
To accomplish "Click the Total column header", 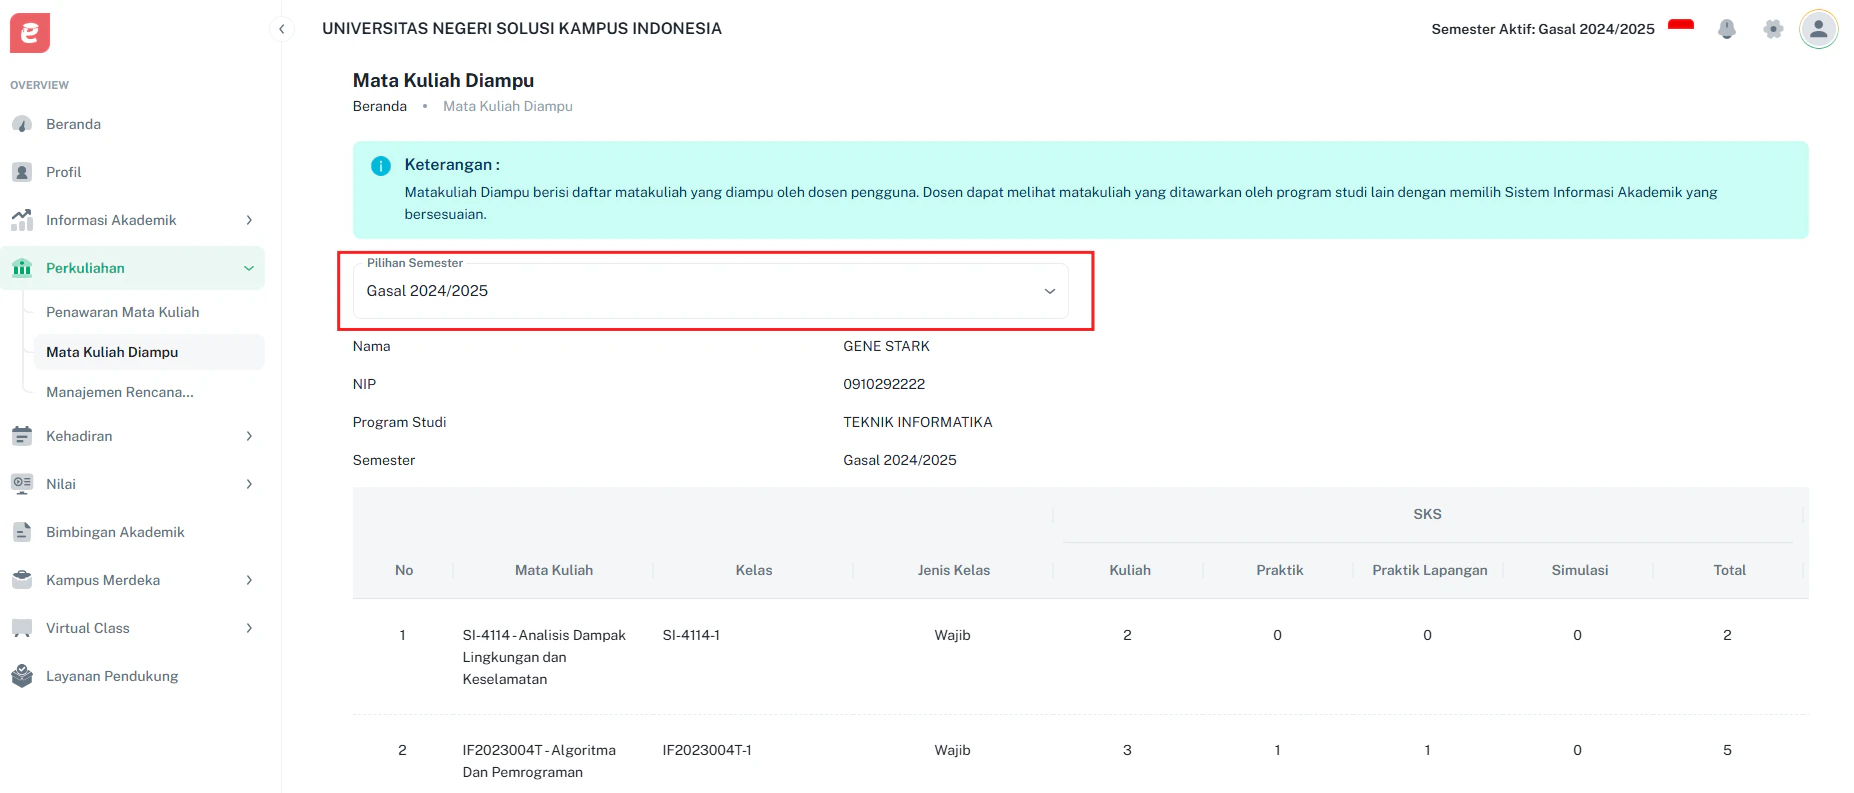I will coord(1730,570).
